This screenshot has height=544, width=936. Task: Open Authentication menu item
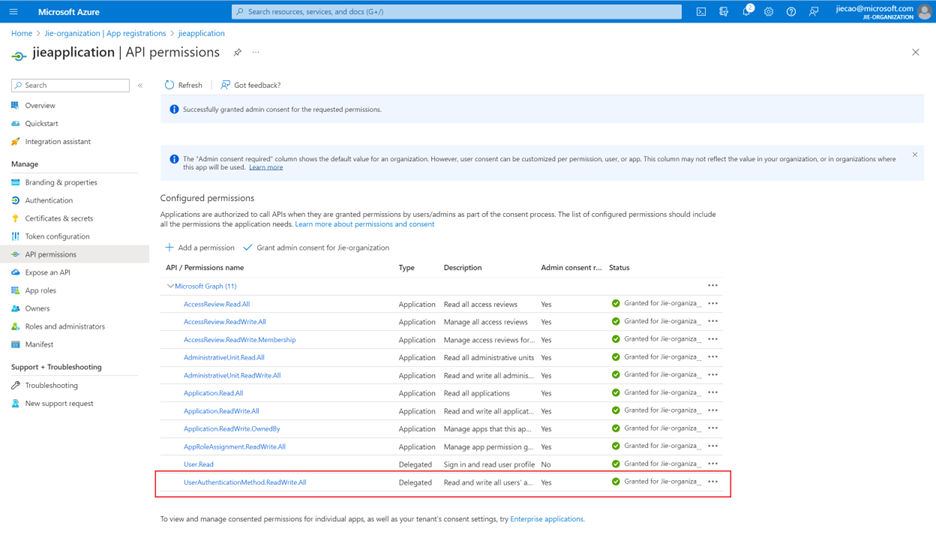click(49, 201)
